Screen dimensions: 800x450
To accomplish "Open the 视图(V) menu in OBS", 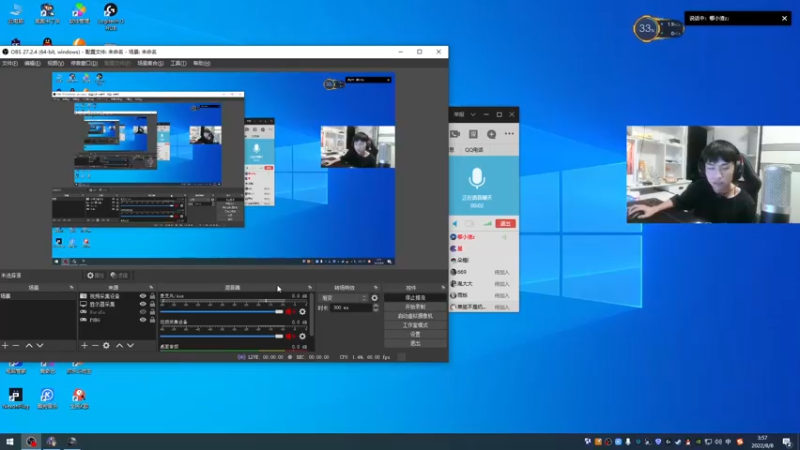I will pos(55,63).
